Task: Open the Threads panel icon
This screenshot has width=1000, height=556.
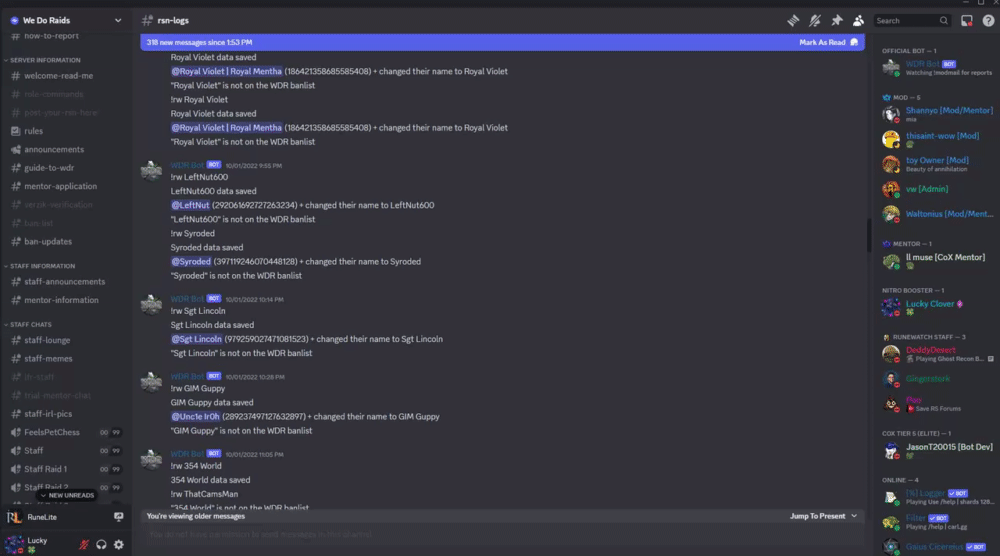Action: 793,20
